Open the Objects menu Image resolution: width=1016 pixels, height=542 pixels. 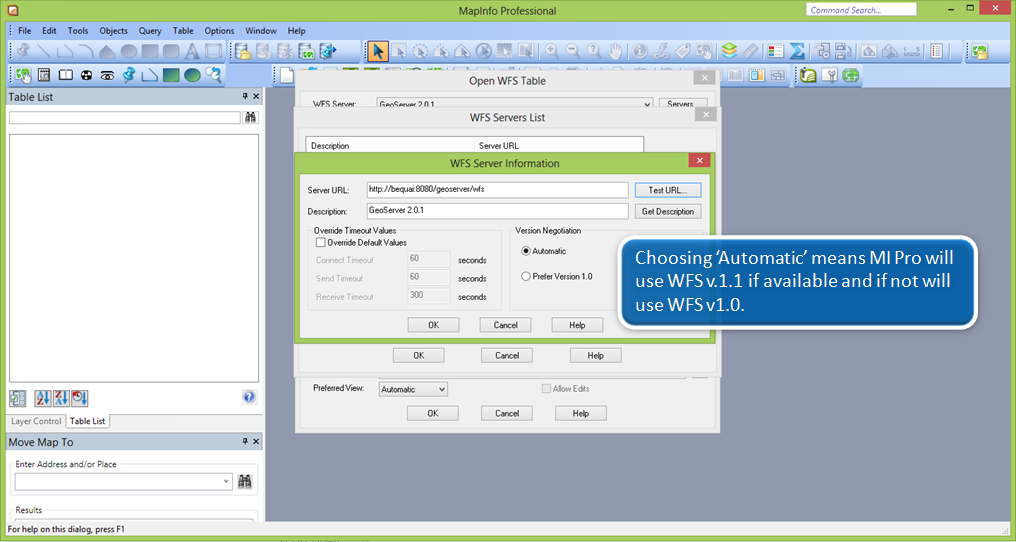113,30
